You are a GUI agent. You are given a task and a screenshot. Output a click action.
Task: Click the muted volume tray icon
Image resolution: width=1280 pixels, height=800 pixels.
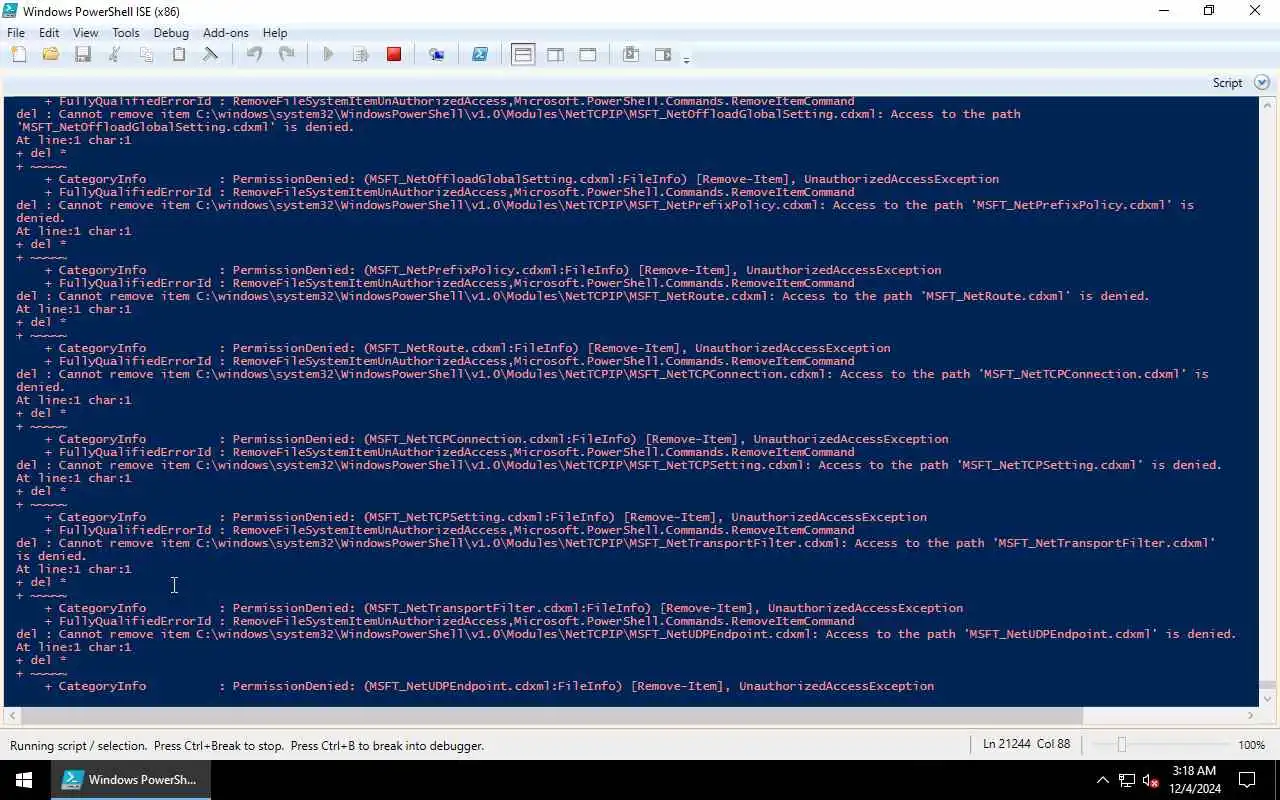[x=1151, y=780]
